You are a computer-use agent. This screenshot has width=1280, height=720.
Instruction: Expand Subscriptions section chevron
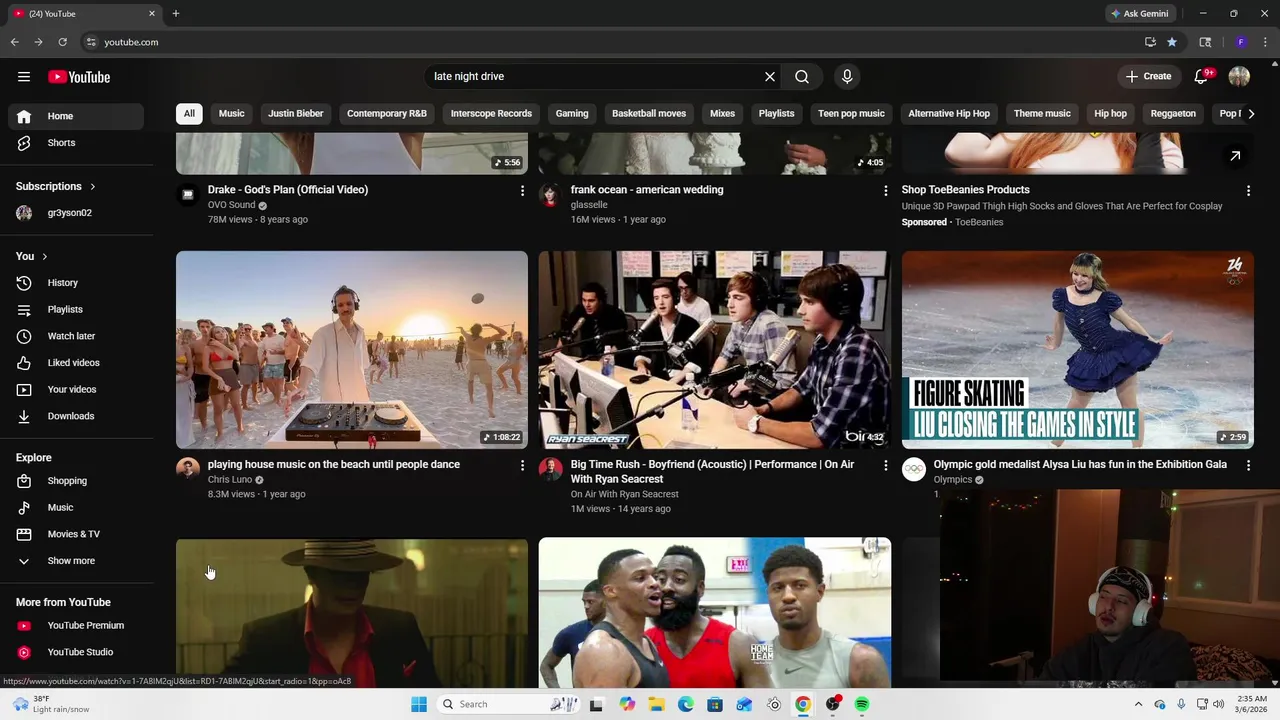(x=93, y=187)
